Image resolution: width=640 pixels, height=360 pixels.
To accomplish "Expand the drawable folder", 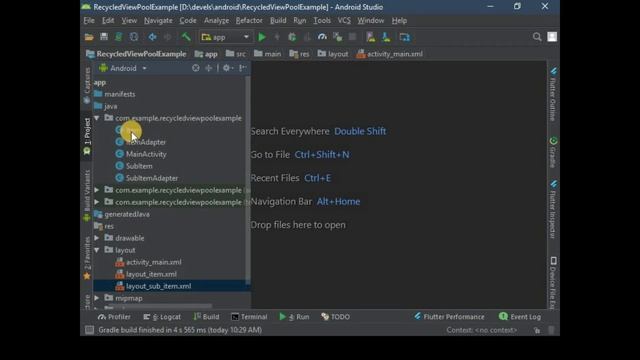I will [97, 238].
